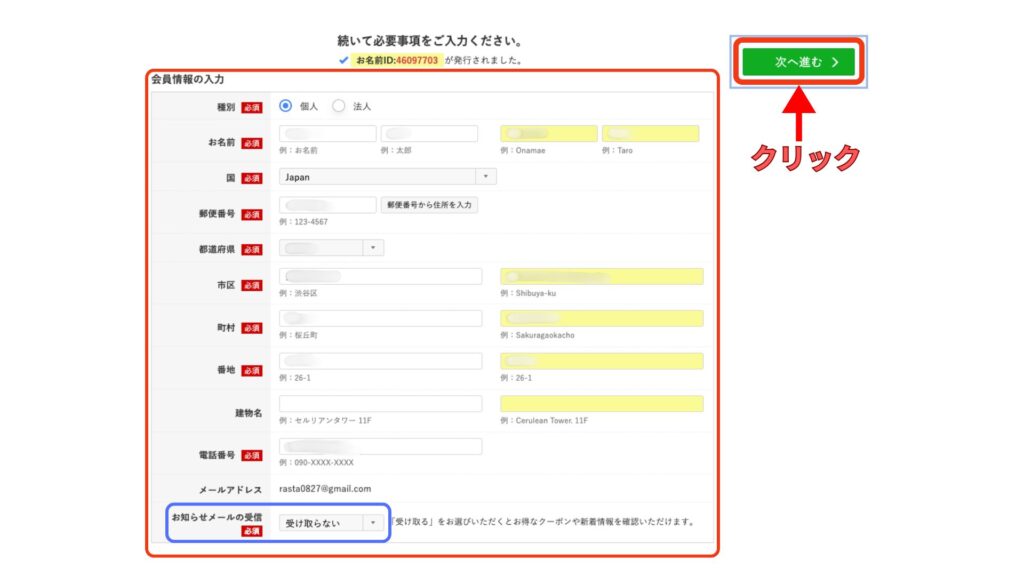Click the blue checkmark icon beside お名前ID
The height and width of the screenshot is (576, 1024).
pyautogui.click(x=344, y=60)
